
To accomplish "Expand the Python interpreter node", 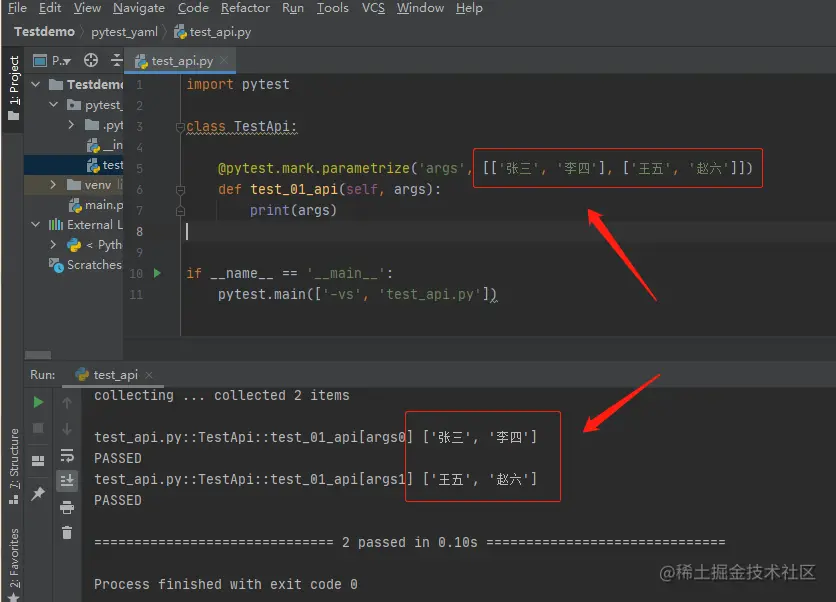I will tap(53, 245).
